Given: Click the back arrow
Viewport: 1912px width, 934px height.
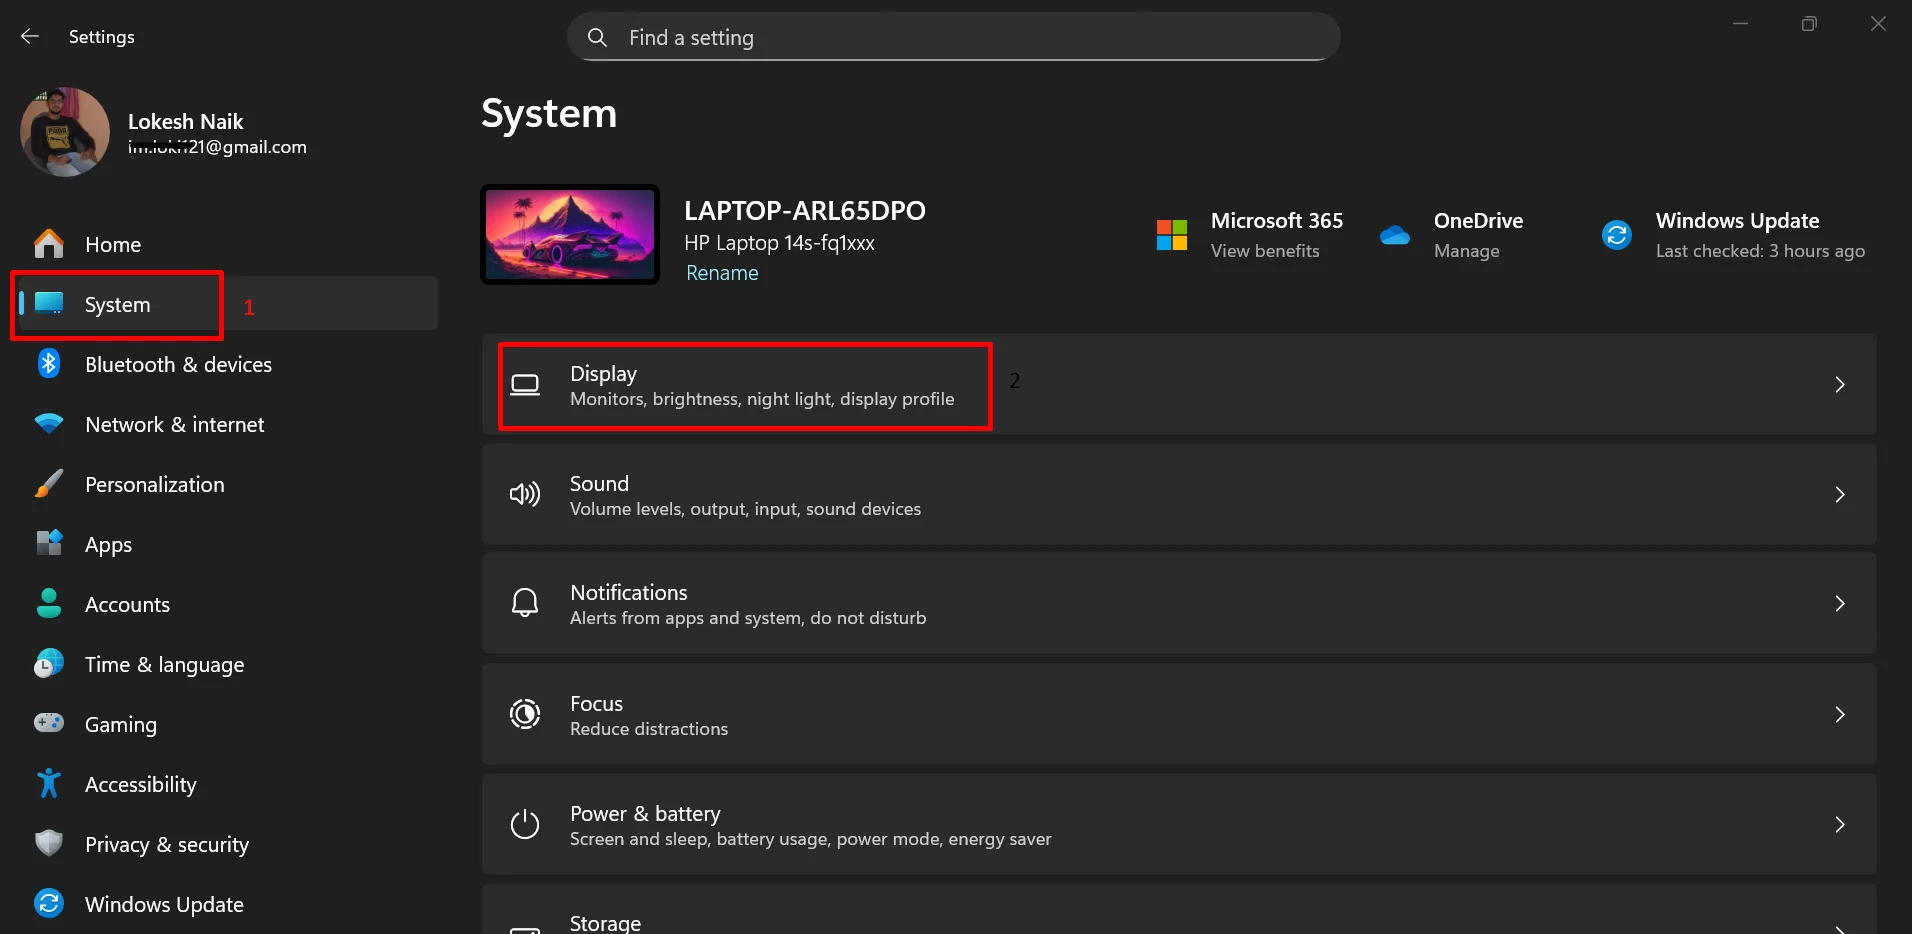Looking at the screenshot, I should click(29, 36).
